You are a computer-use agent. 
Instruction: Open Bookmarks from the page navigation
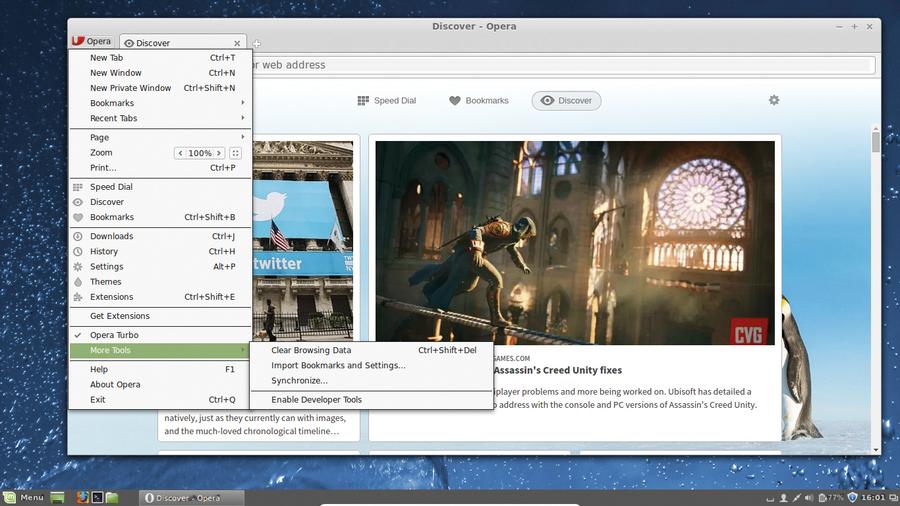tap(479, 100)
